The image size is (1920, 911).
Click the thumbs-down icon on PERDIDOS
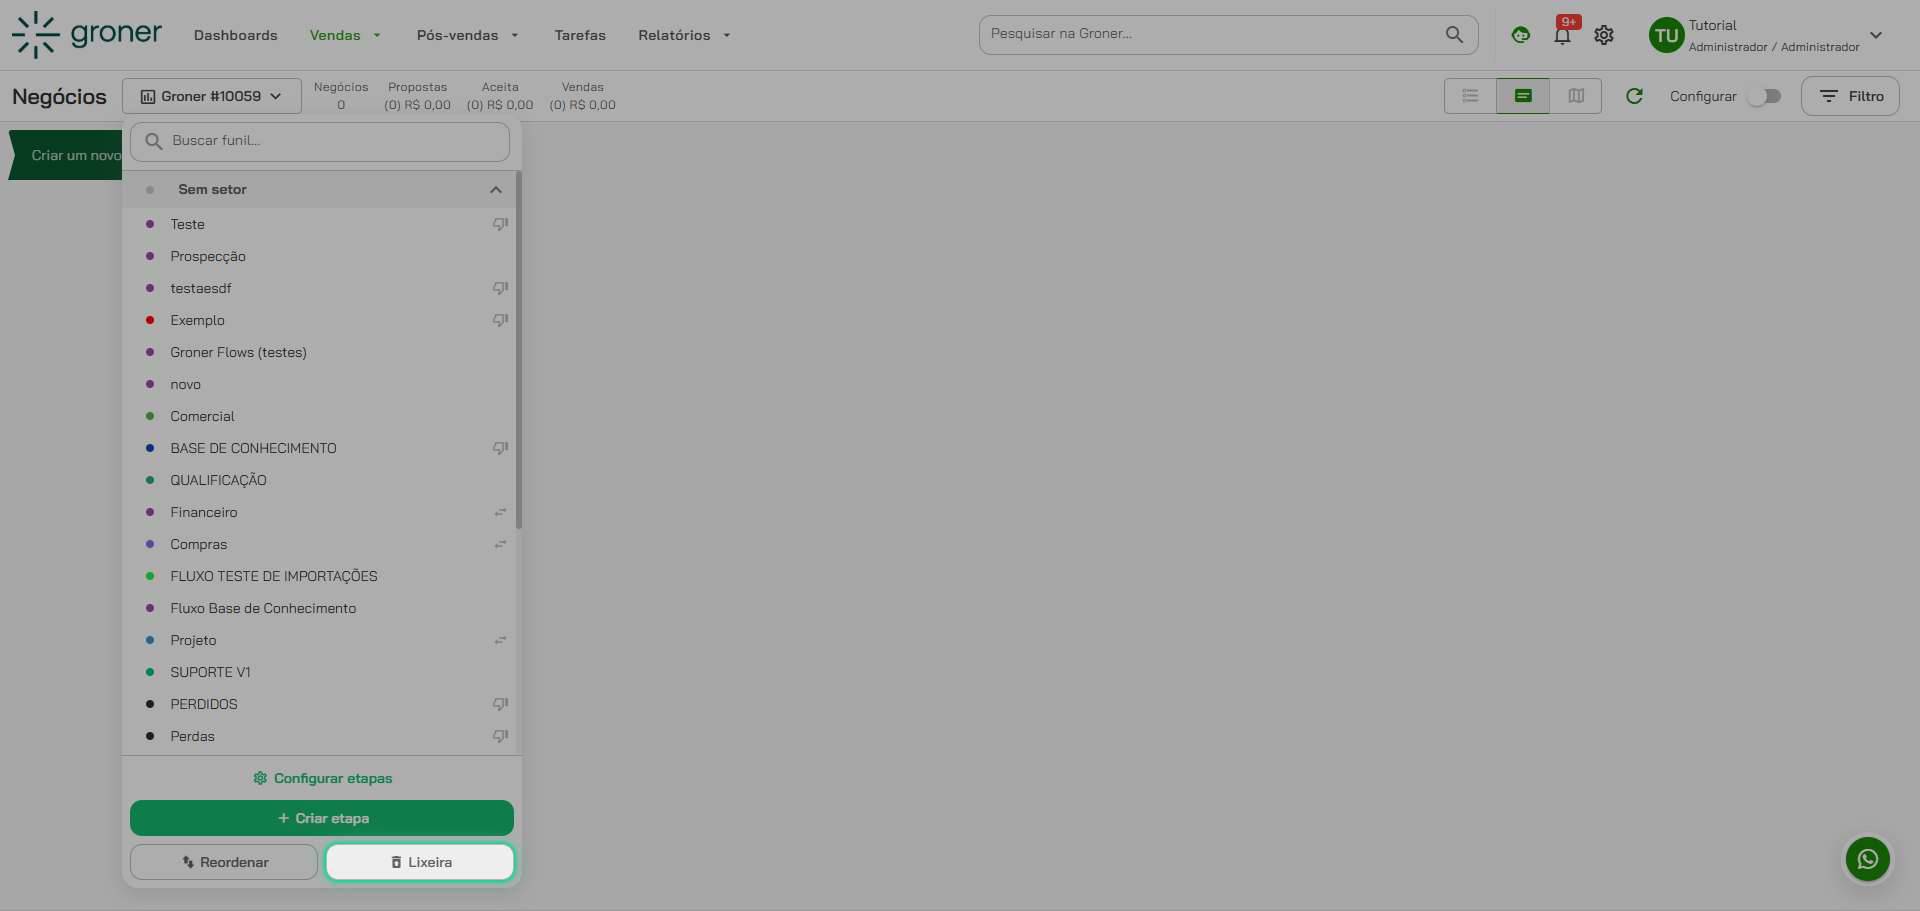500,704
